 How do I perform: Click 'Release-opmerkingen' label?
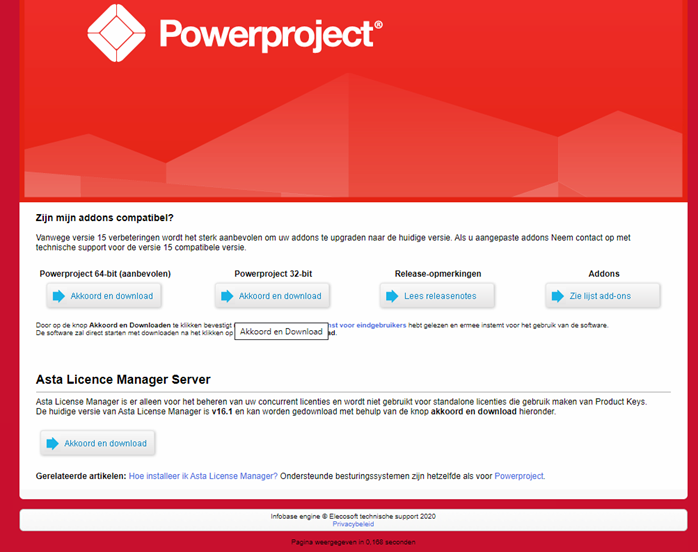coord(438,274)
